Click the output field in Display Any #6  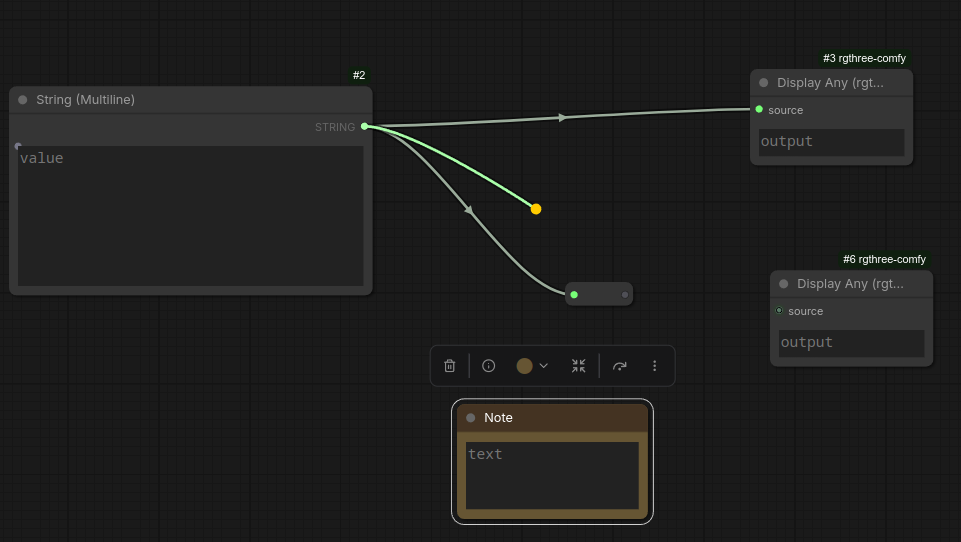pos(851,343)
